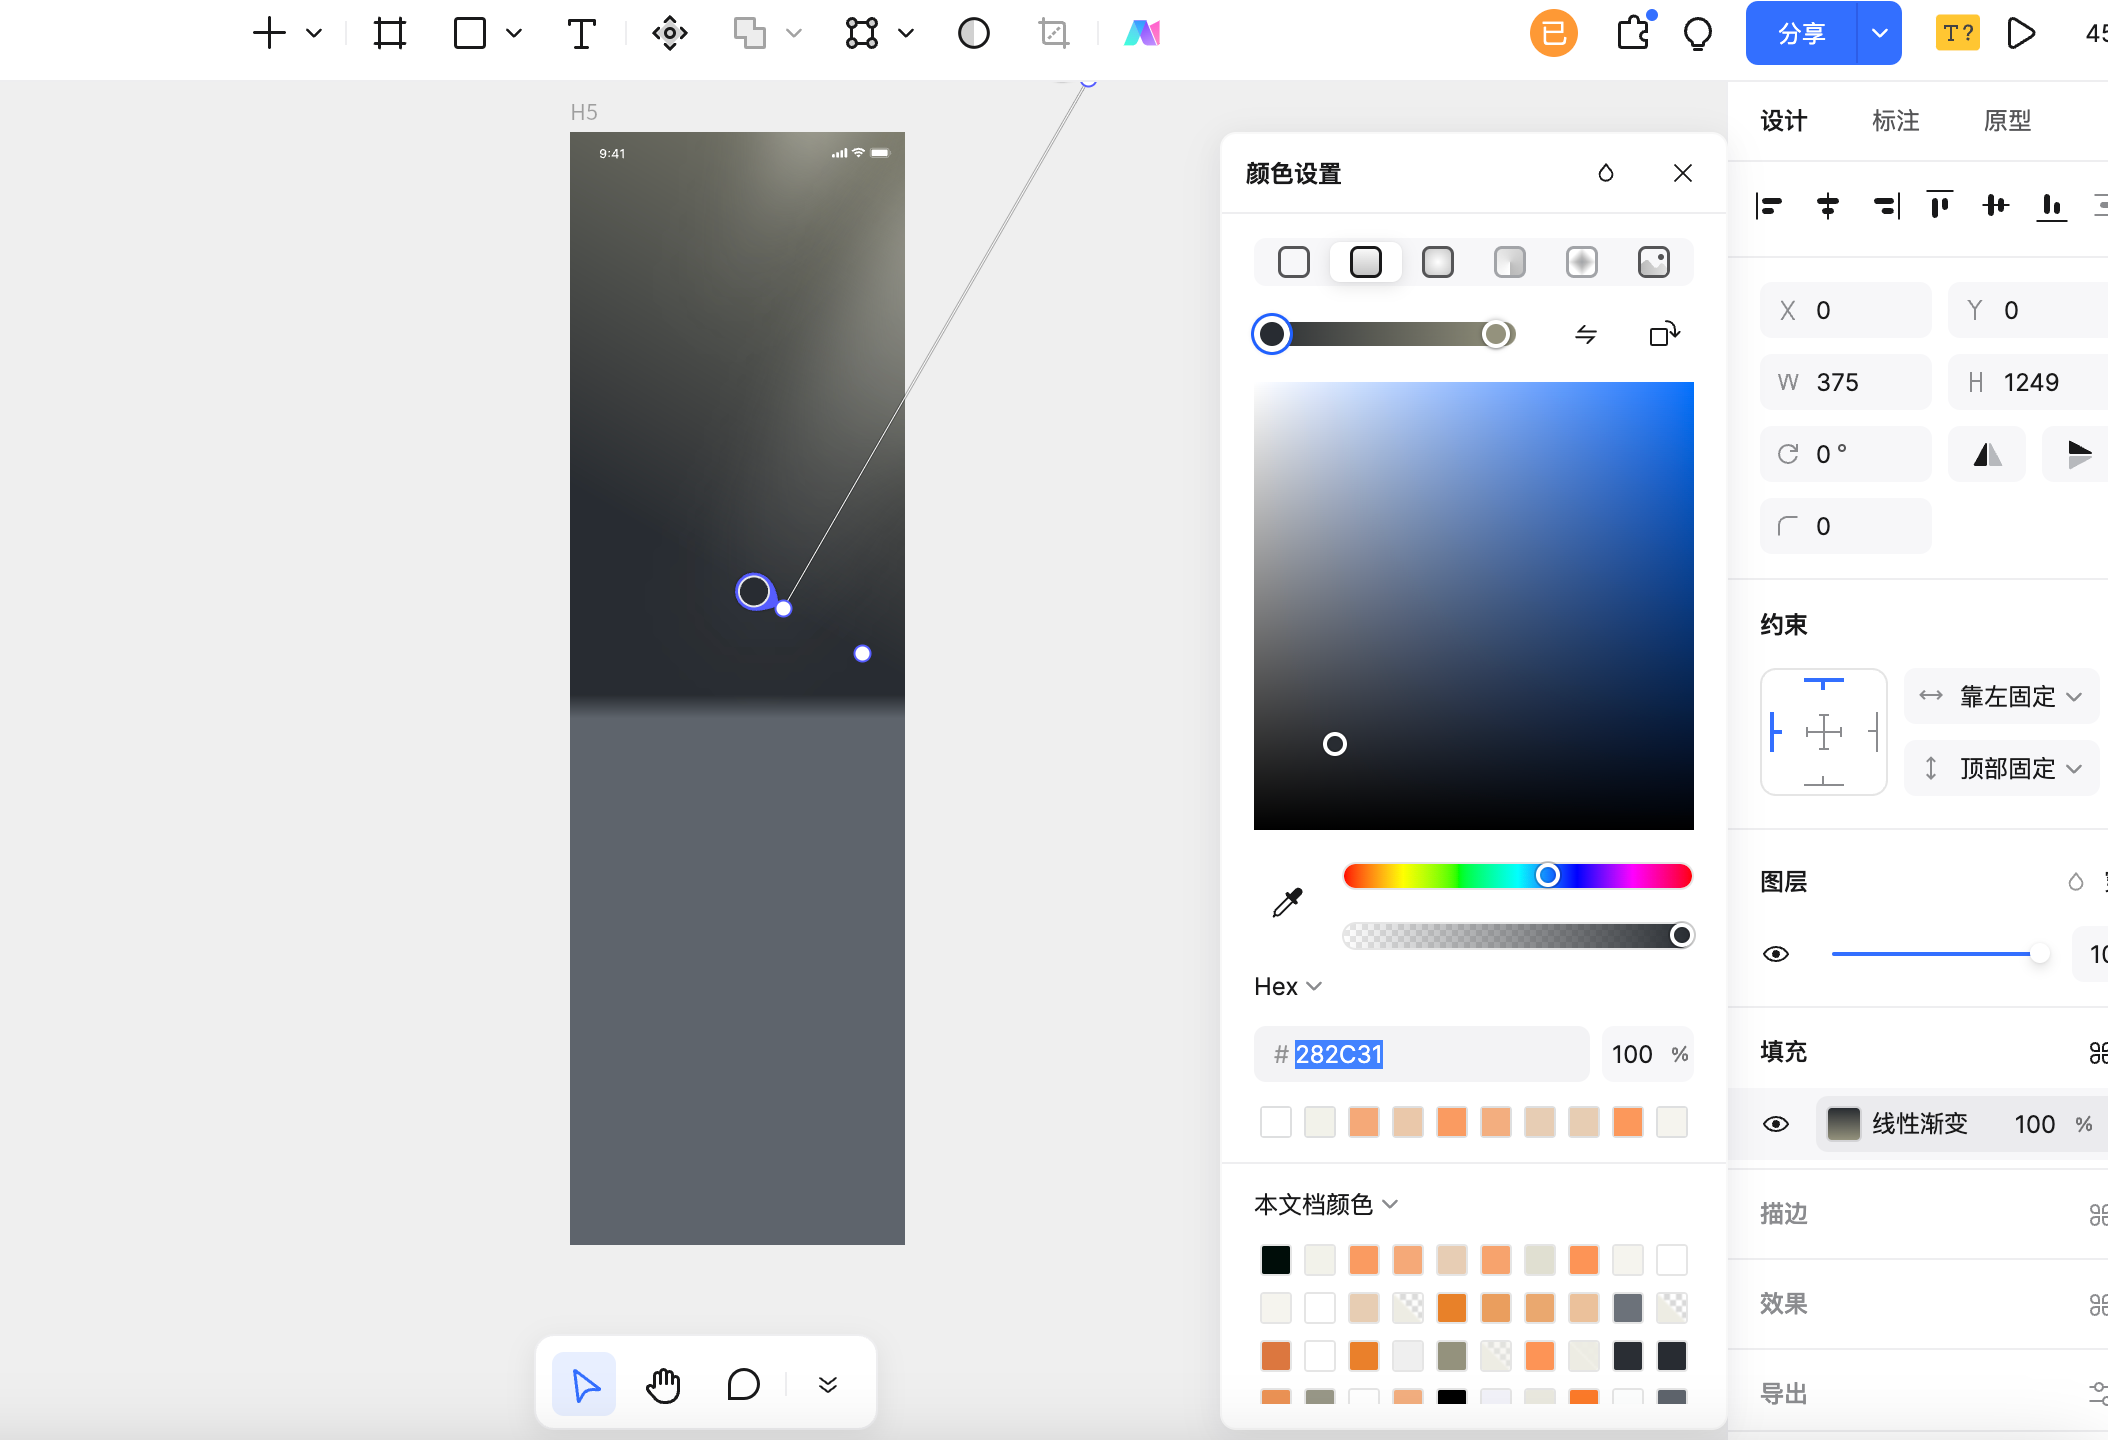Open the 顶部固定 vertical constraint dropdown
The width and height of the screenshot is (2108, 1440).
pyautogui.click(x=2000, y=768)
